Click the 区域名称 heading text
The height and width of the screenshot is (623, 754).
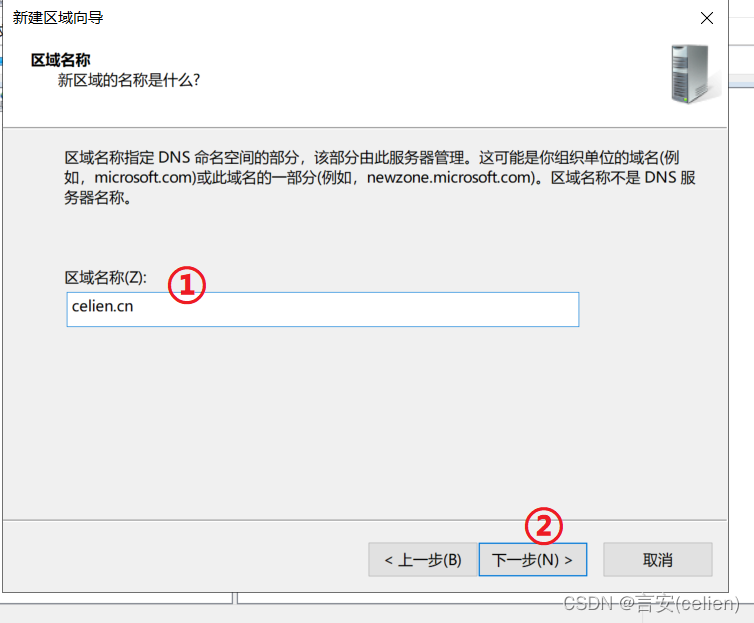pos(61,60)
